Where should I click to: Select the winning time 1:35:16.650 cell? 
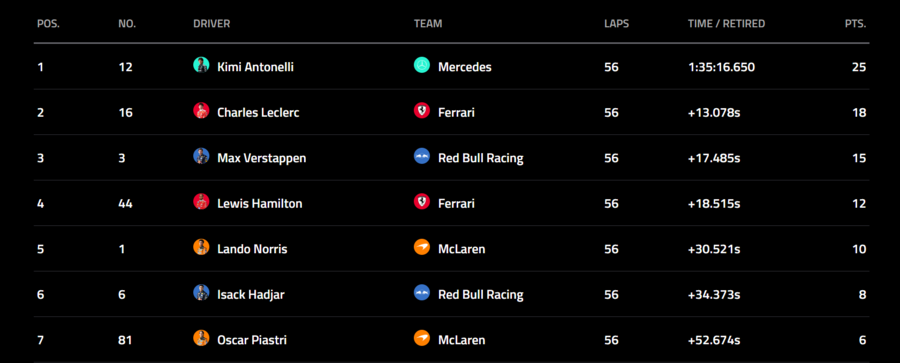[x=721, y=67]
